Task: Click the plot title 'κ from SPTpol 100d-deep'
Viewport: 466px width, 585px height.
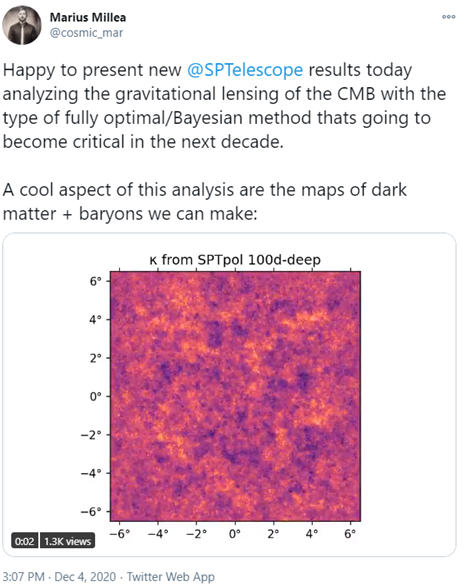Action: [235, 259]
